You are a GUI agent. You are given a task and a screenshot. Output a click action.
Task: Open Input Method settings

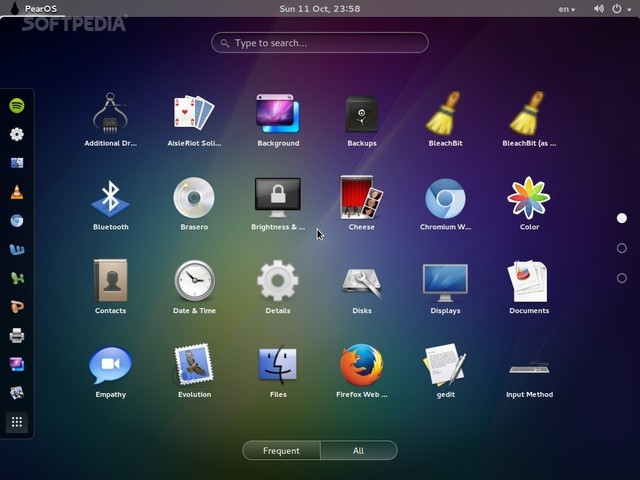[x=529, y=379]
